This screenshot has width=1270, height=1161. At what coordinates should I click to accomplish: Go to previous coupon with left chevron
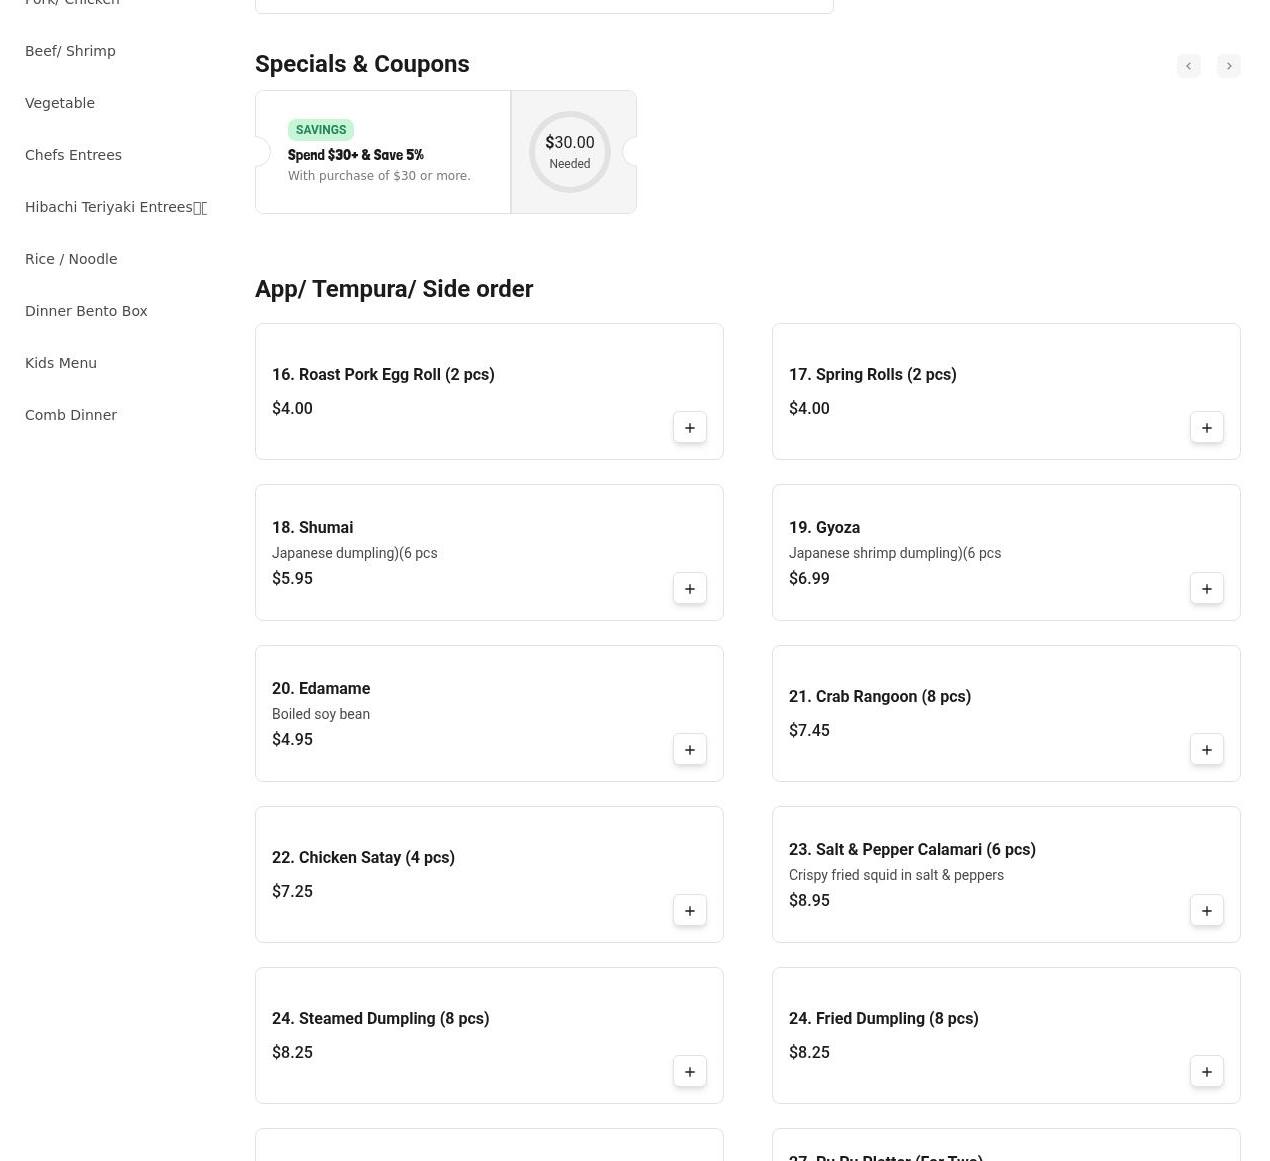click(1188, 66)
